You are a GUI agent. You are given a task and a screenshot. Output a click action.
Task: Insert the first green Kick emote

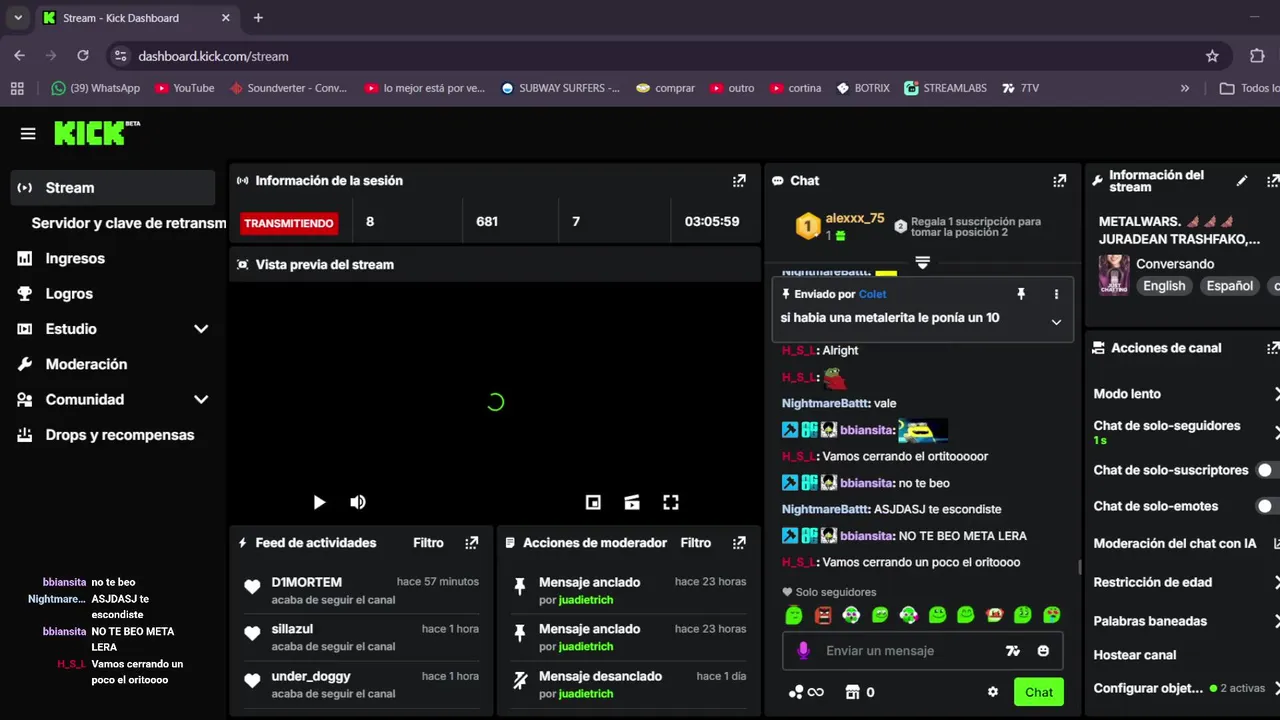point(794,615)
